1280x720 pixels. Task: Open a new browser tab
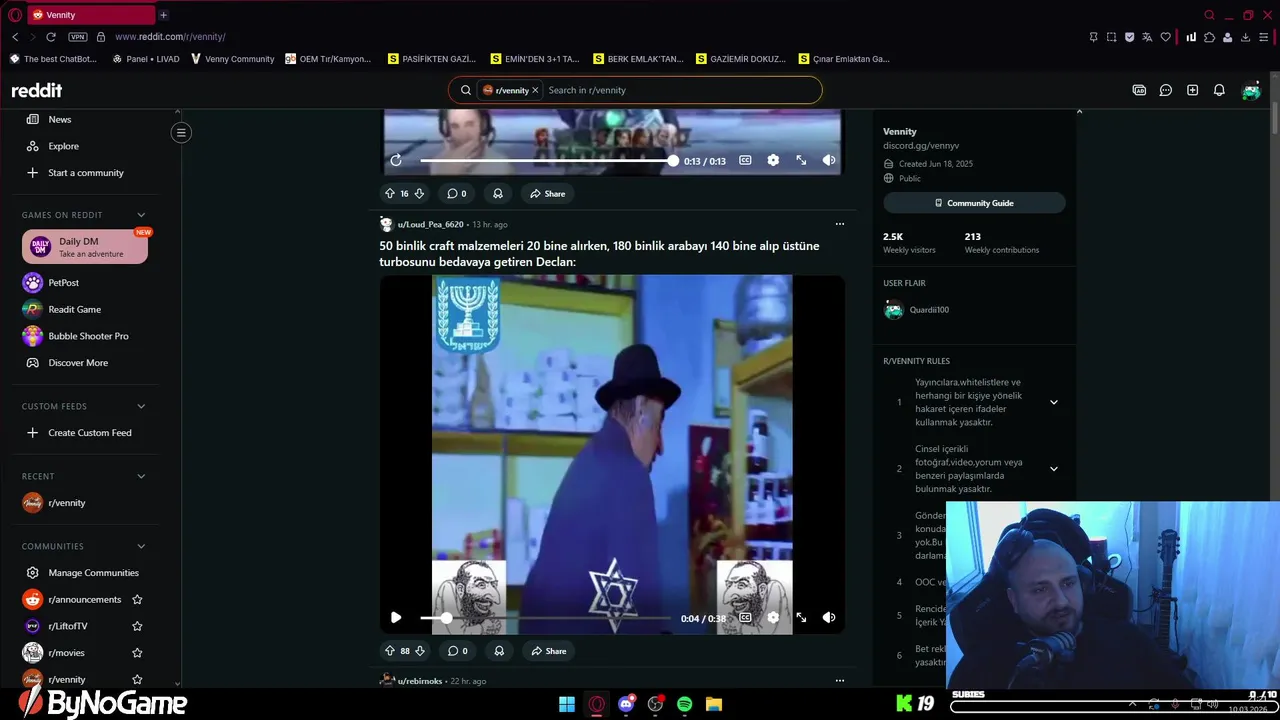[164, 15]
